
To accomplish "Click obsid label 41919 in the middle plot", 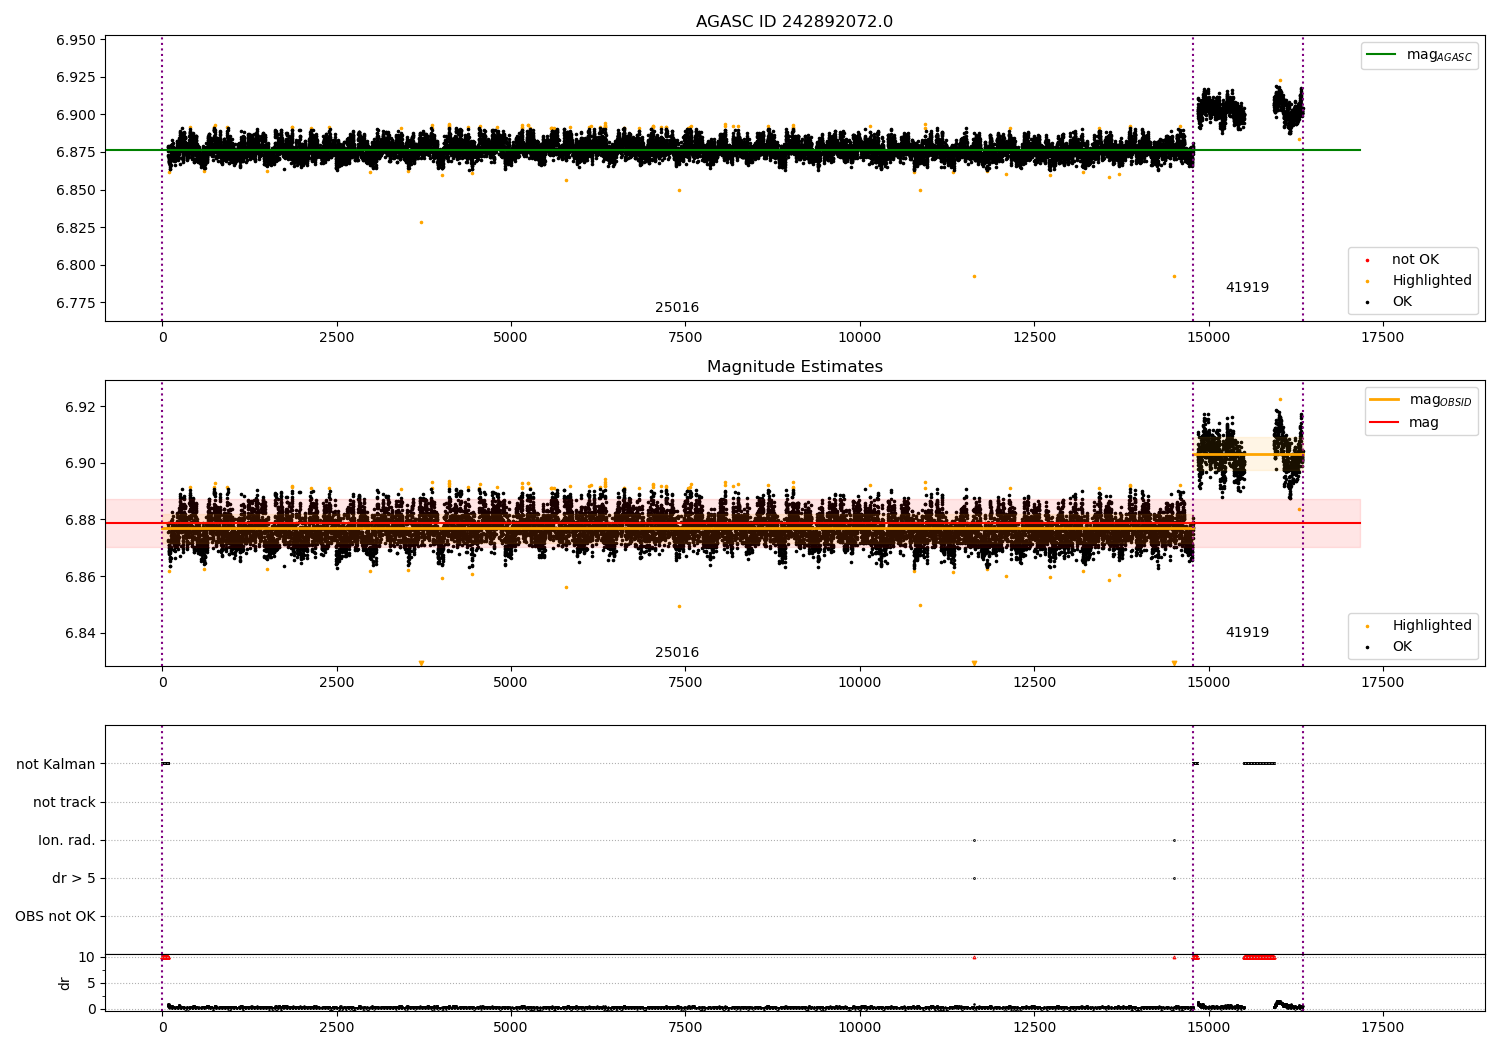I will coord(1247,633).
